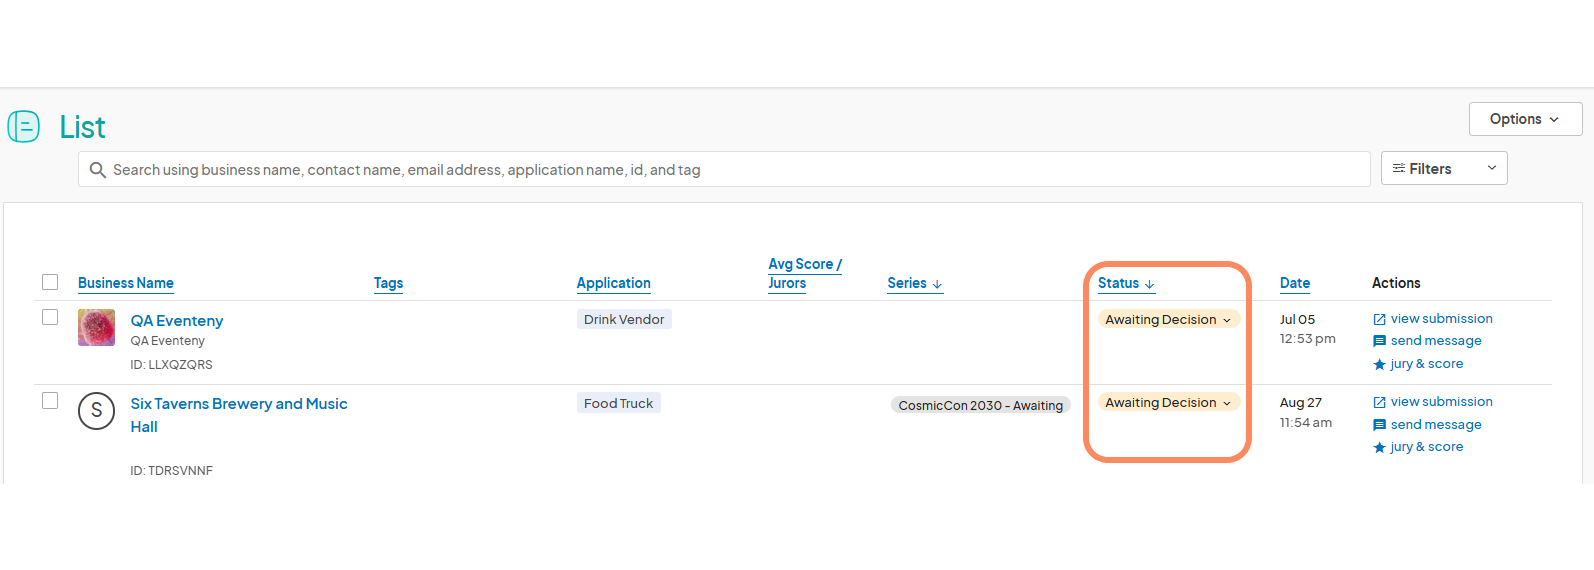Click the star icon in Six Taverns Brewery row
1594x570 pixels.
[1380, 447]
